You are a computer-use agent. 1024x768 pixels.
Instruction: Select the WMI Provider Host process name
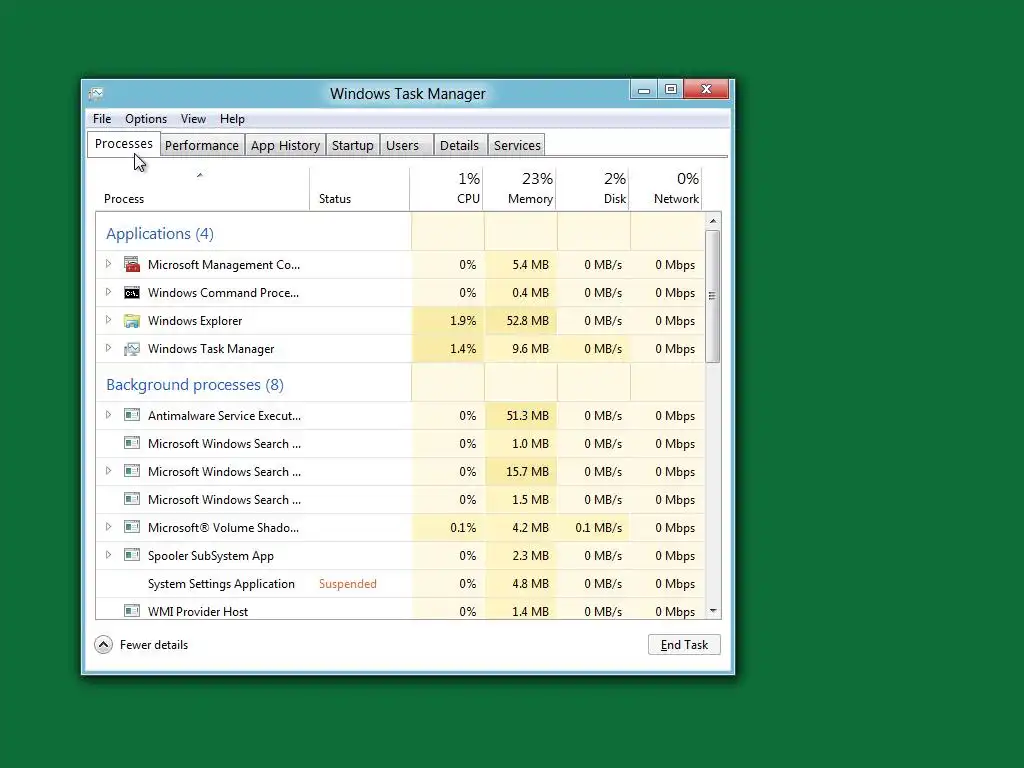click(198, 612)
